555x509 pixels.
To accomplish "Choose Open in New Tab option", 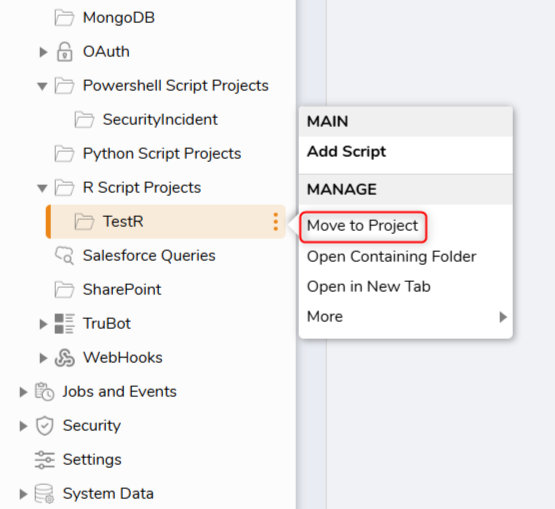I will pyautogui.click(x=368, y=286).
